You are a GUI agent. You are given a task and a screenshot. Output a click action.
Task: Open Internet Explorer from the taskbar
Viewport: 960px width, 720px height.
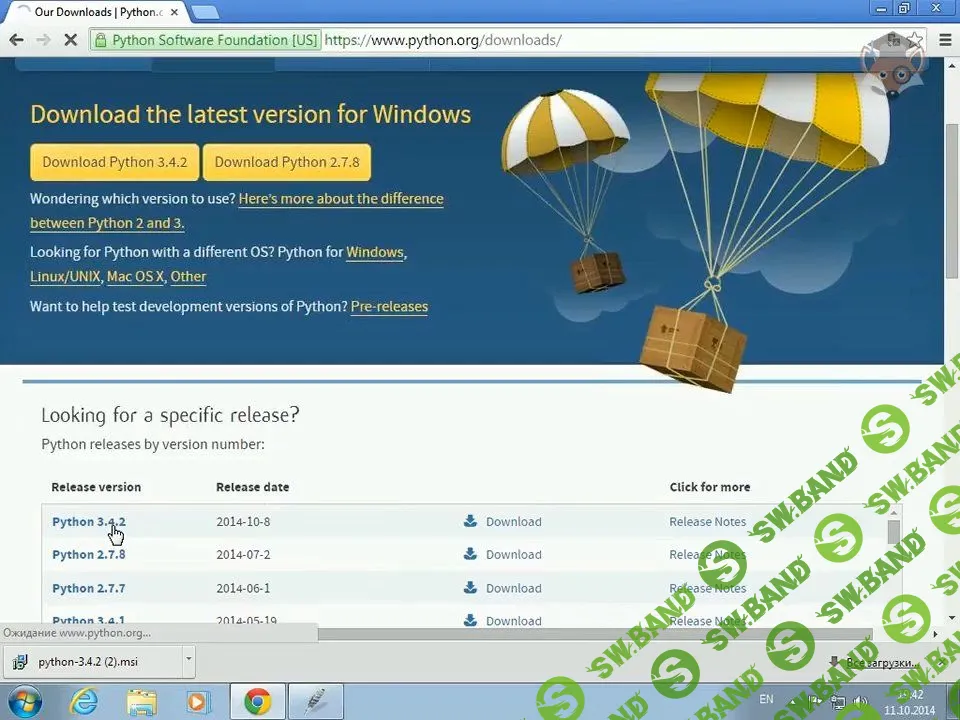[84, 701]
